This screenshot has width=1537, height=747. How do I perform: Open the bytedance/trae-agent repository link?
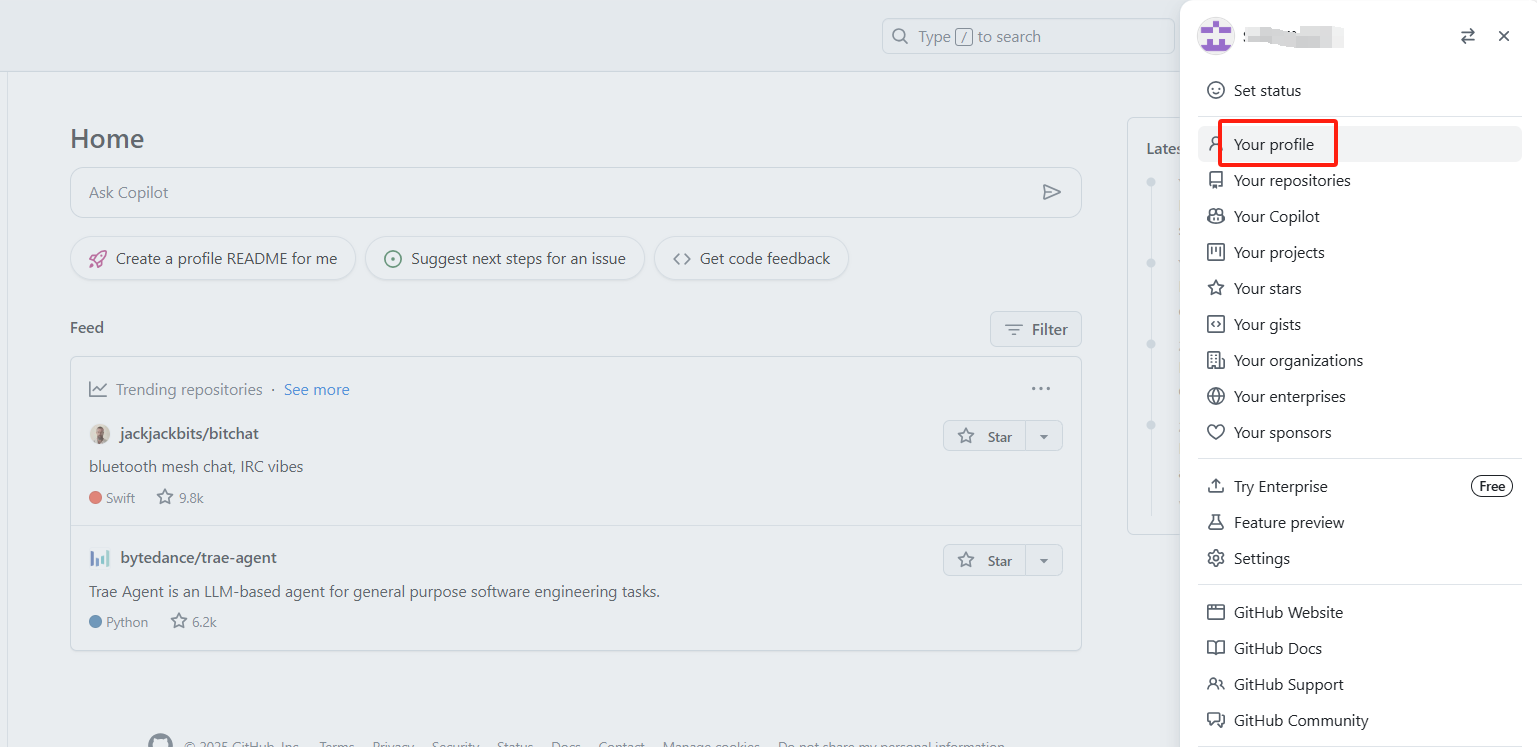click(x=198, y=557)
